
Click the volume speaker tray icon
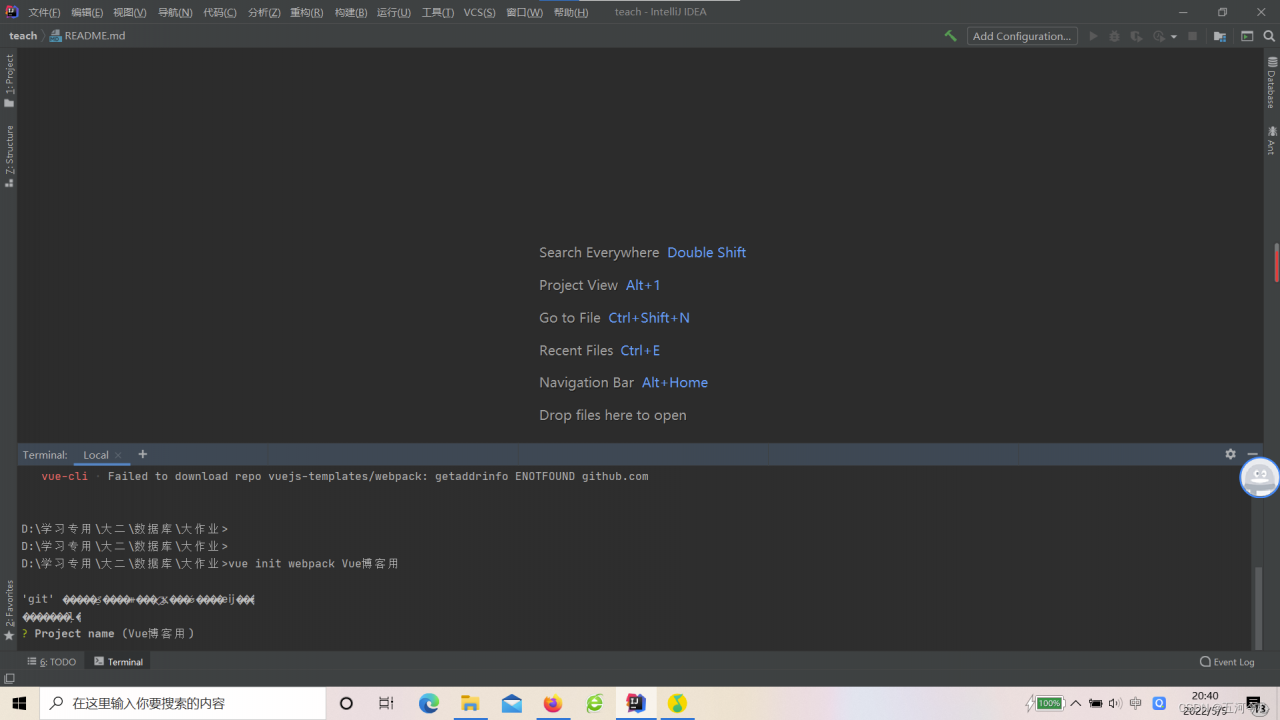coord(1116,703)
